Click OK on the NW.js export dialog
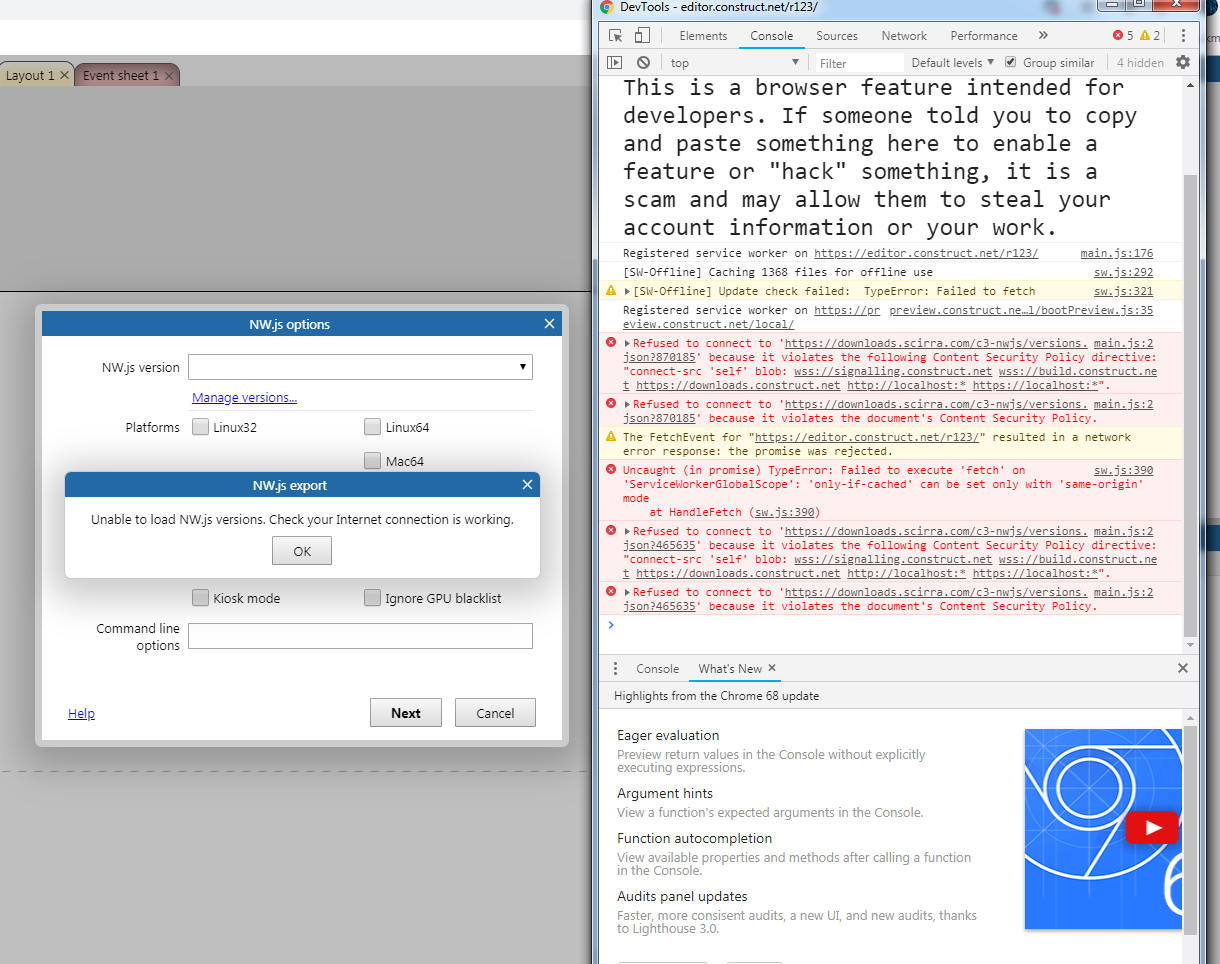 [x=302, y=550]
